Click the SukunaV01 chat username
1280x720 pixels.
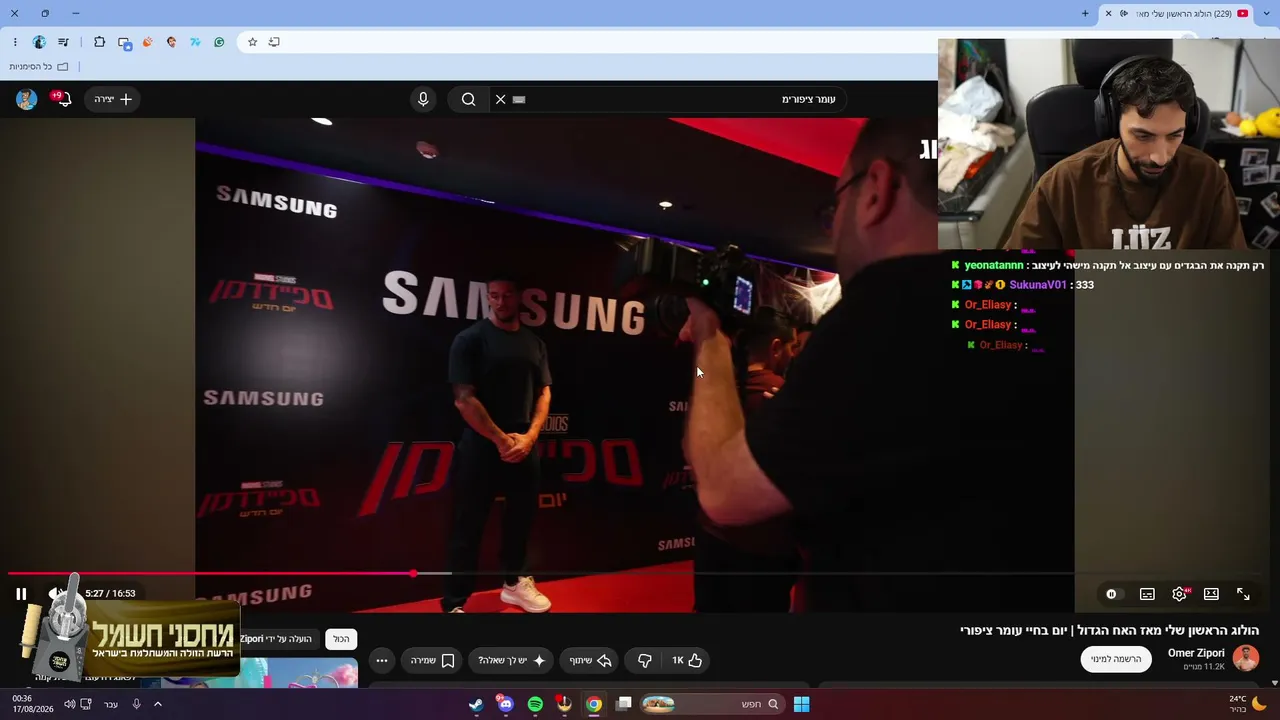click(1038, 285)
